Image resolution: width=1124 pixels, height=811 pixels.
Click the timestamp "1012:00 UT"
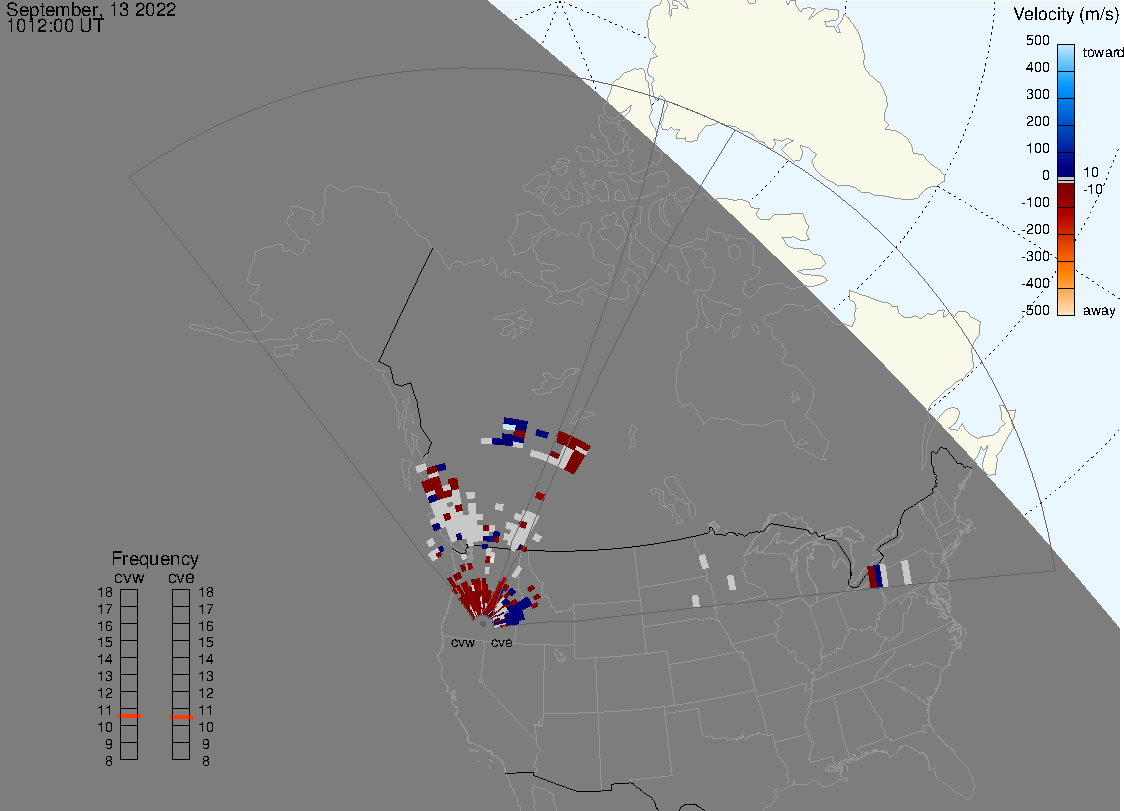click(x=55, y=26)
